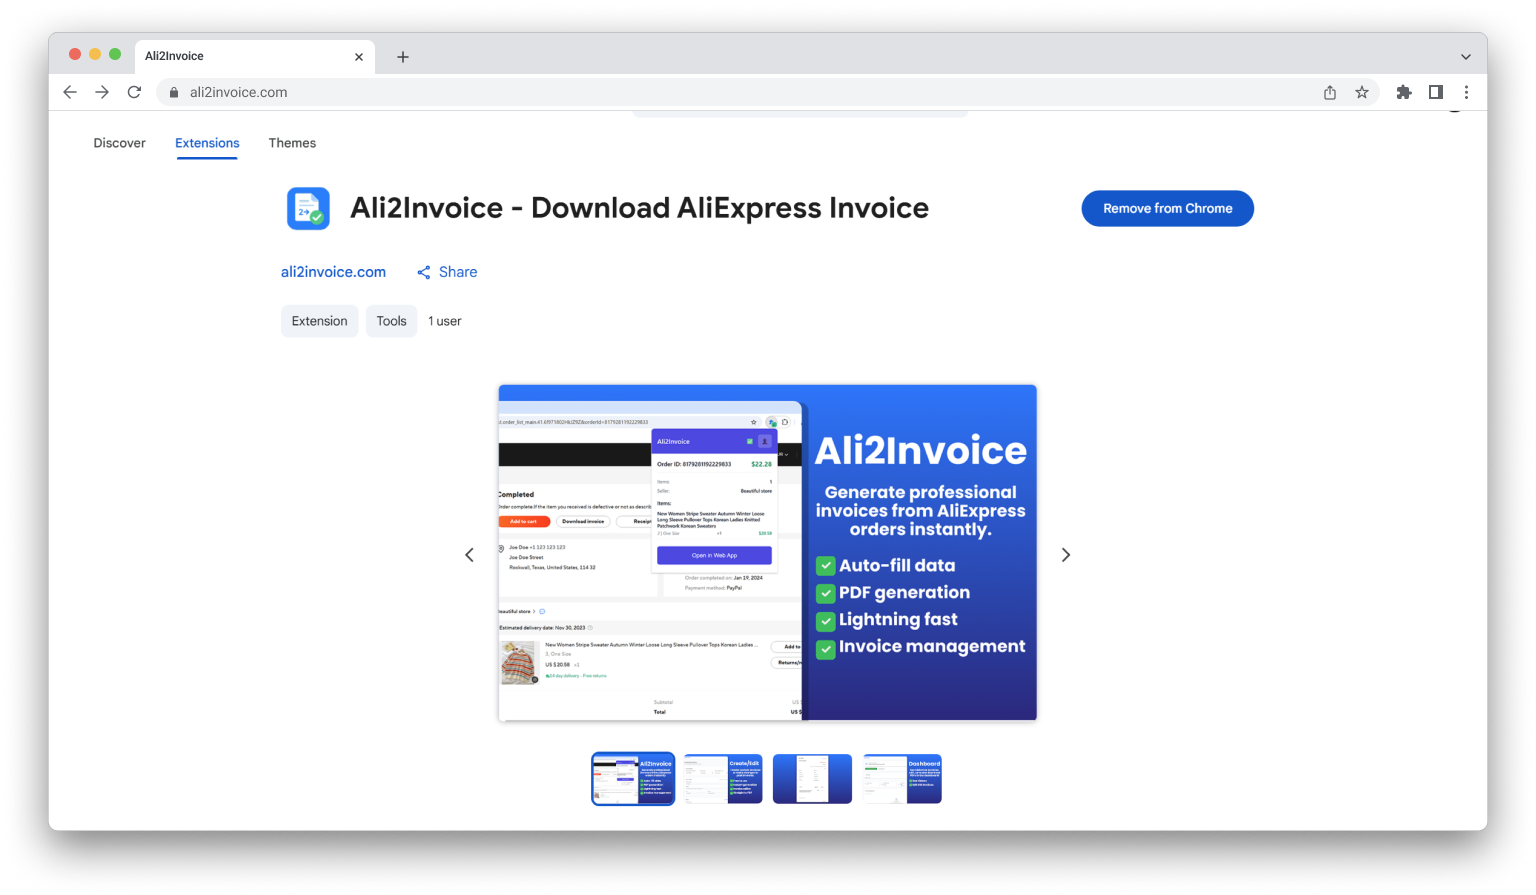Click the Extensions puzzle icon in the toolbar
This screenshot has height=895, width=1536.
coord(1403,91)
